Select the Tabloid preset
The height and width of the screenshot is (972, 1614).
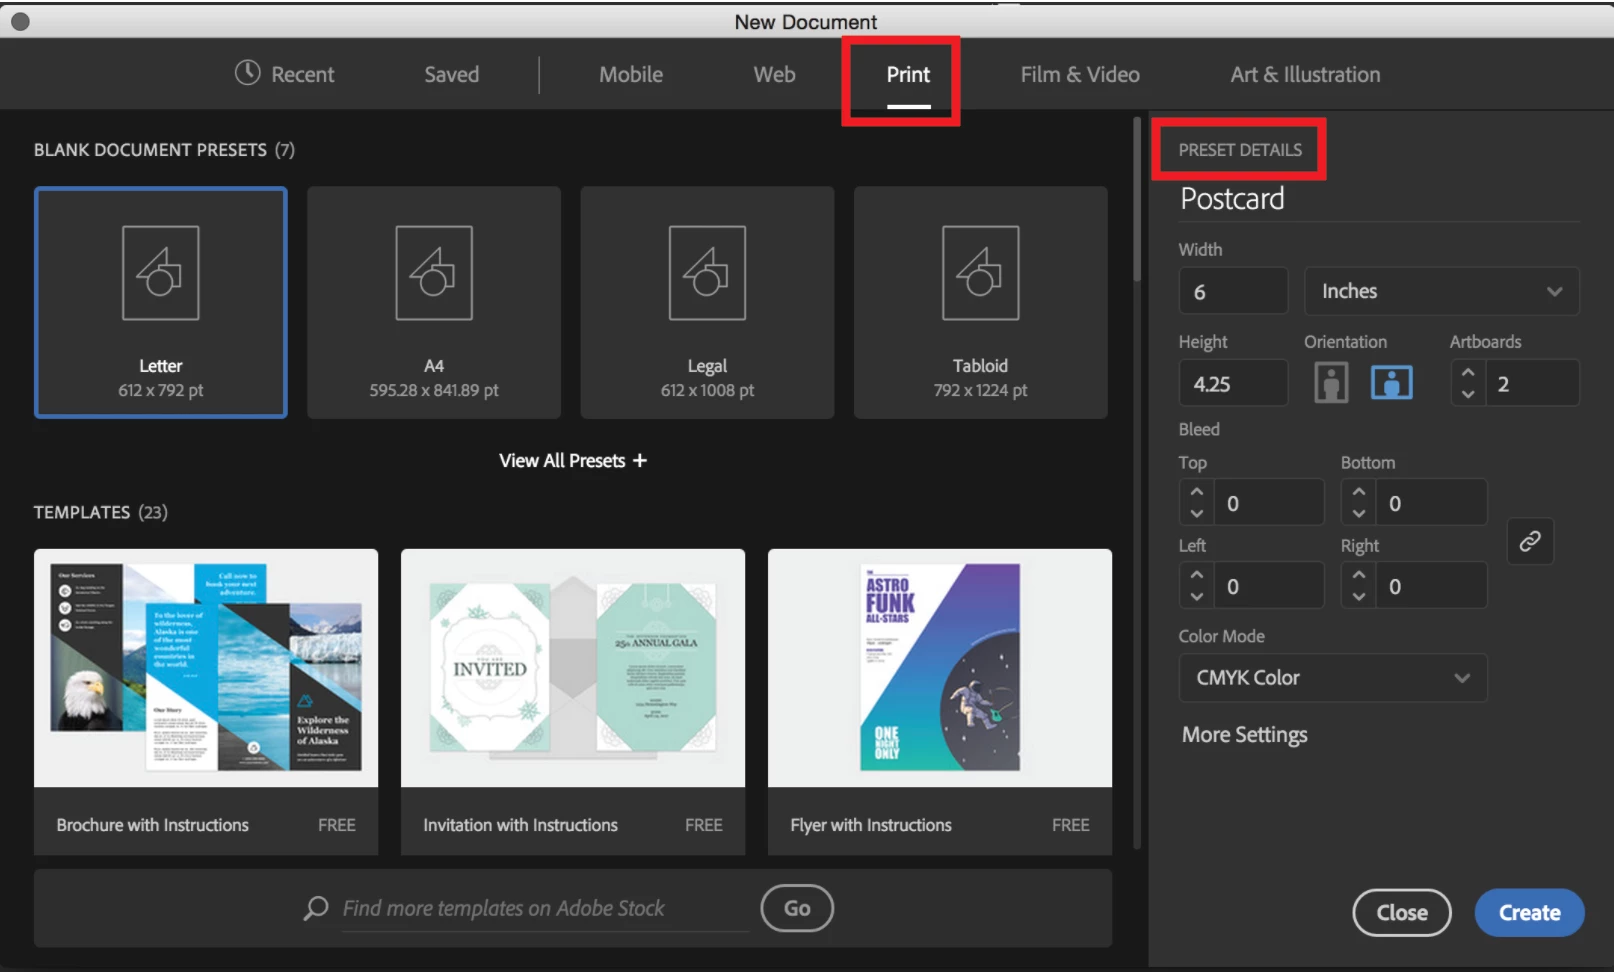point(980,302)
